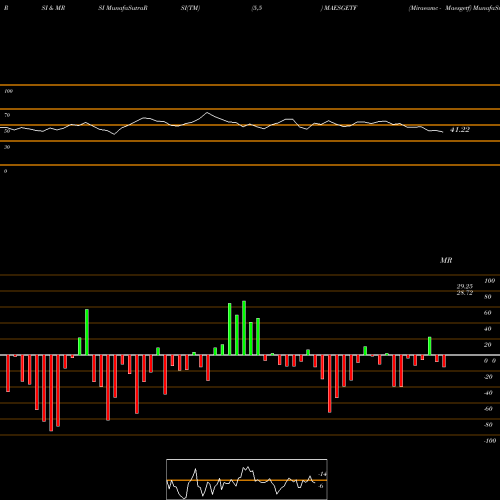The image size is (500, 500).
Task: Click the MR heading label
Action: [446, 260]
